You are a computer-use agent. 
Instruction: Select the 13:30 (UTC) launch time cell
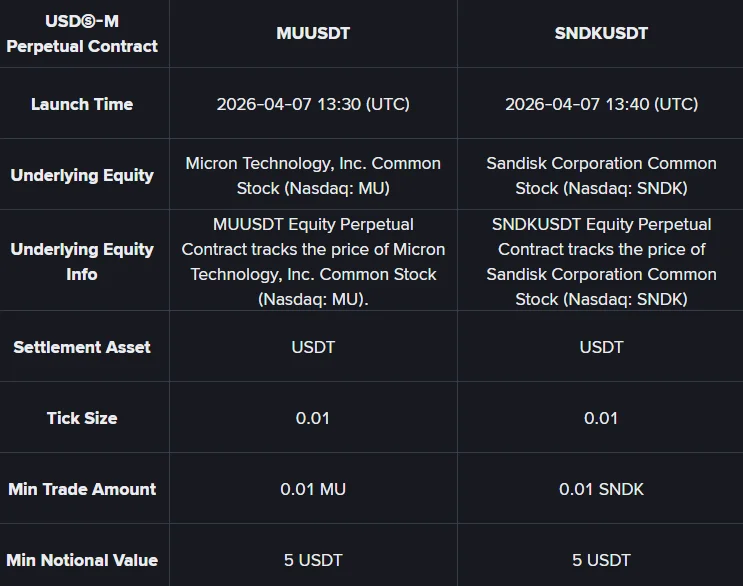(x=313, y=104)
